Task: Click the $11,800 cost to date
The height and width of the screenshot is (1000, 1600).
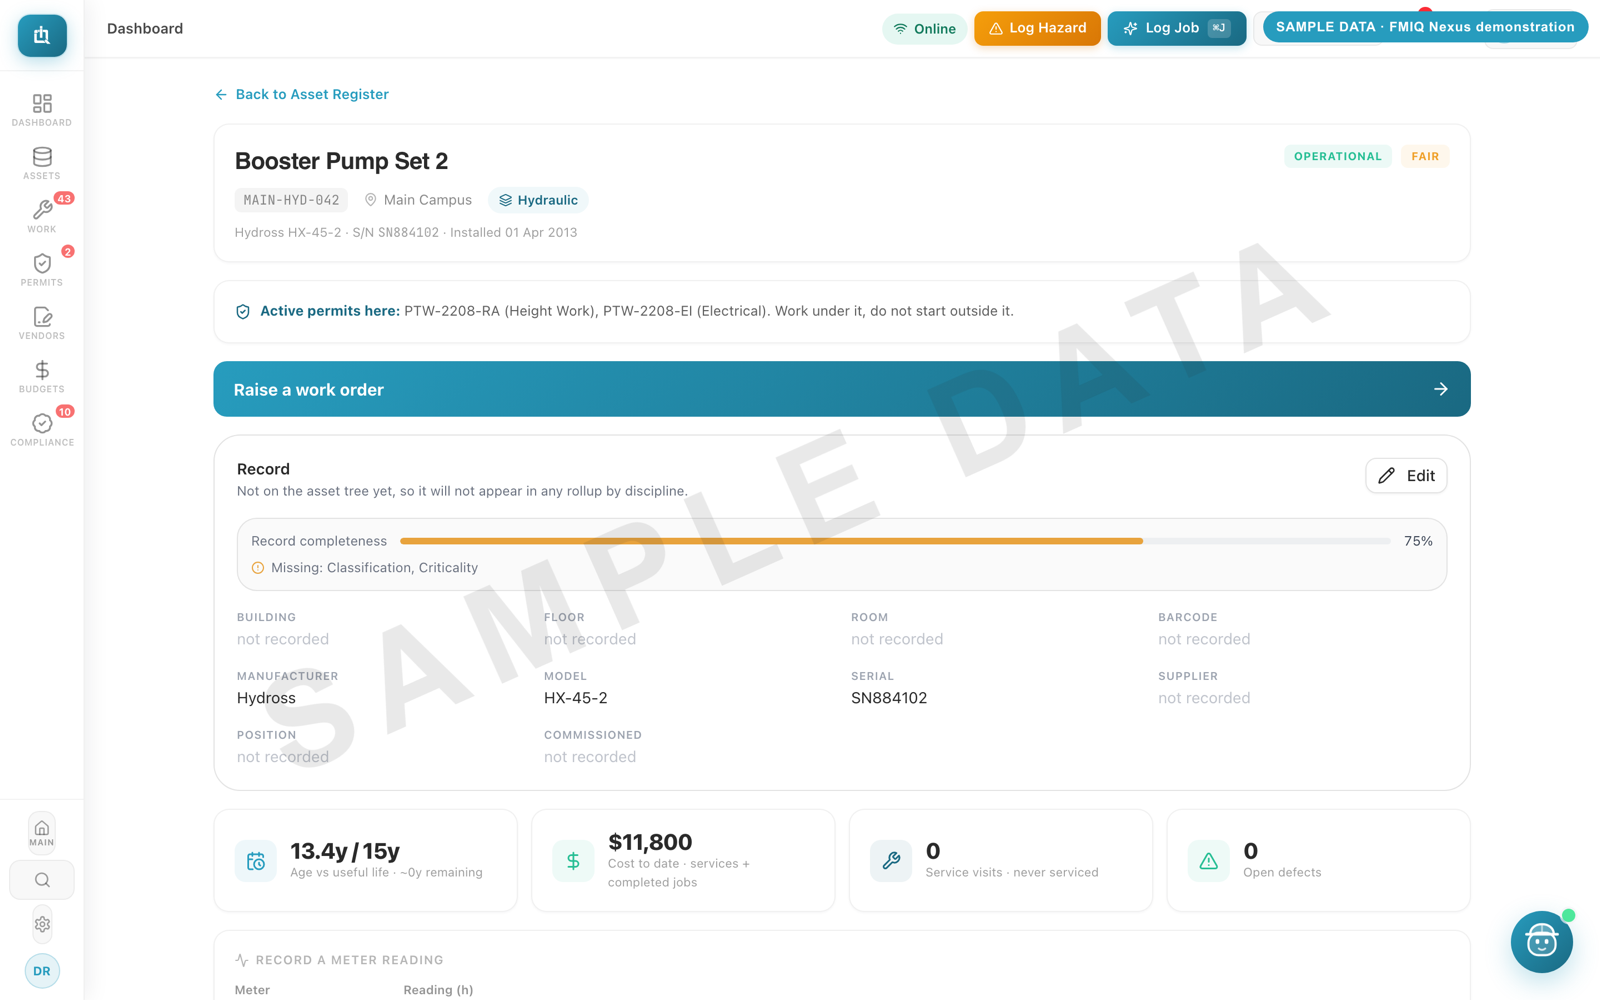Action: point(650,842)
